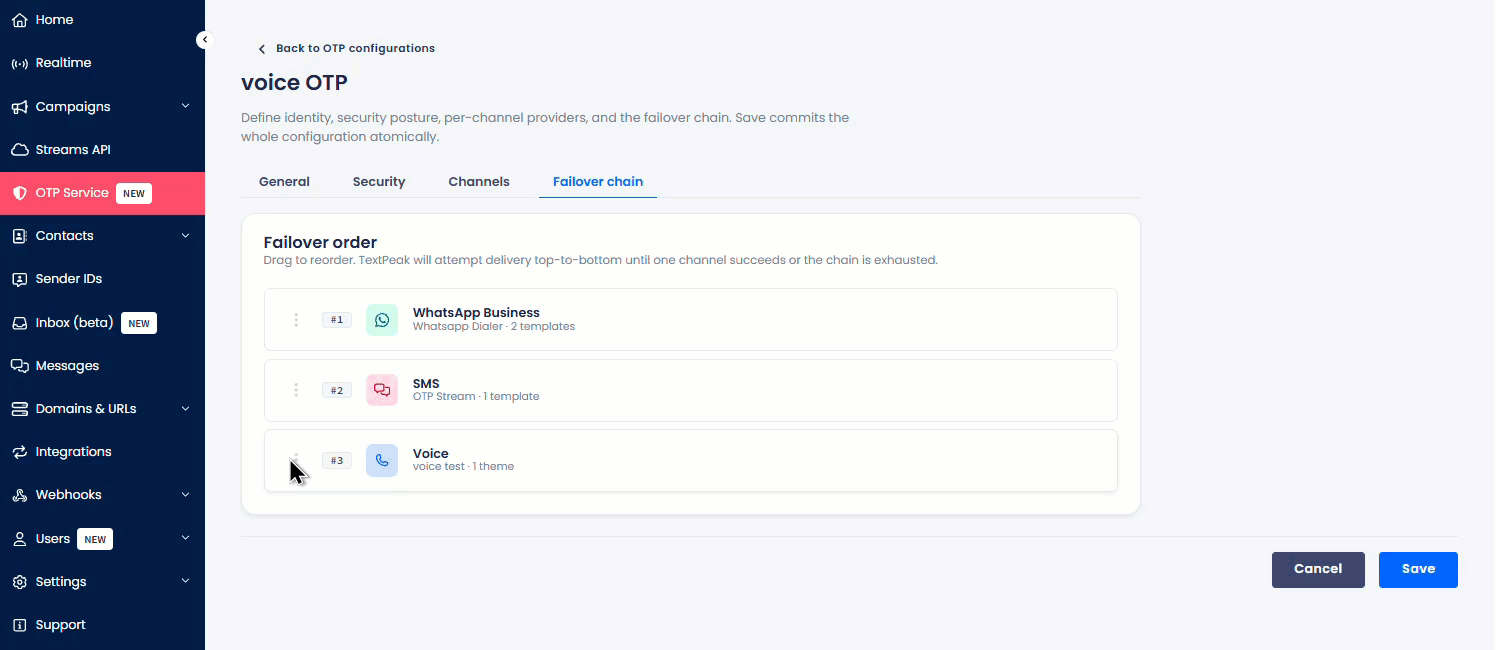Grab the WhatsApp Business row drag handle
The width and height of the screenshot is (1496, 650).
(296, 320)
